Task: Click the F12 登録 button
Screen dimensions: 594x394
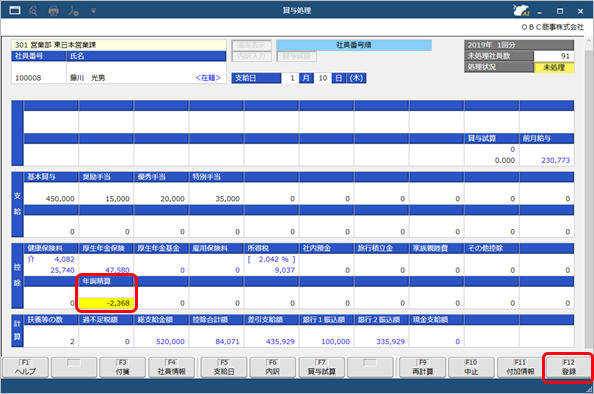Action: pyautogui.click(x=569, y=367)
